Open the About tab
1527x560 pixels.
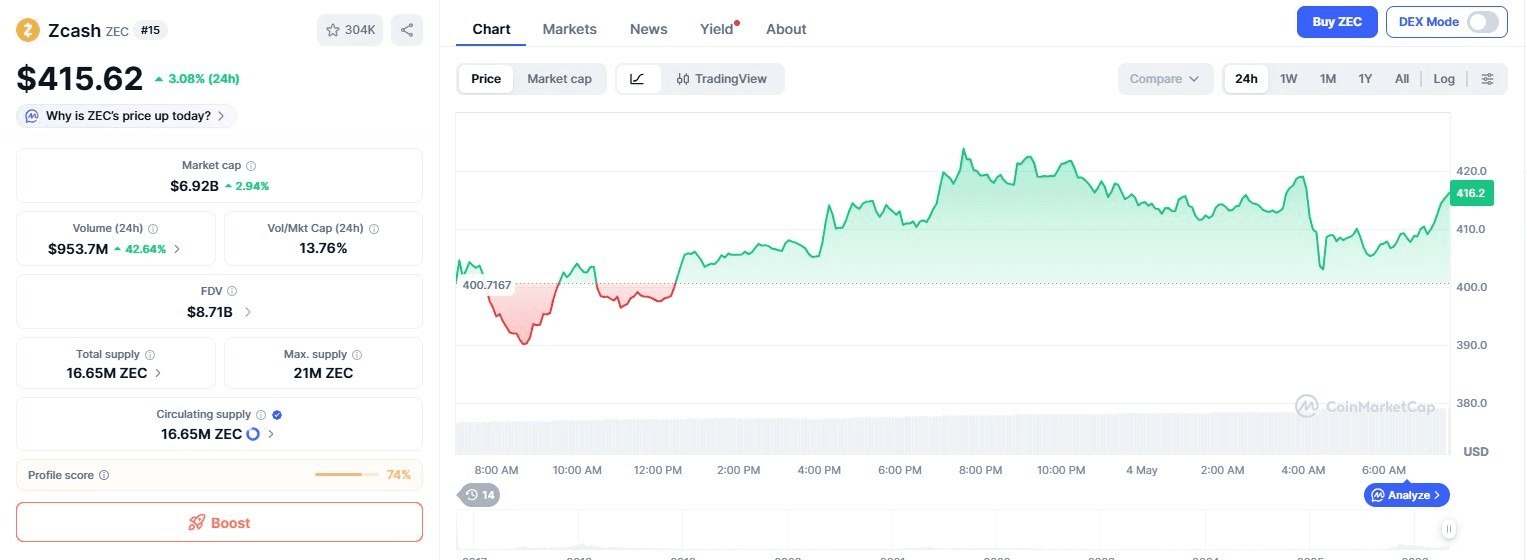tap(786, 29)
